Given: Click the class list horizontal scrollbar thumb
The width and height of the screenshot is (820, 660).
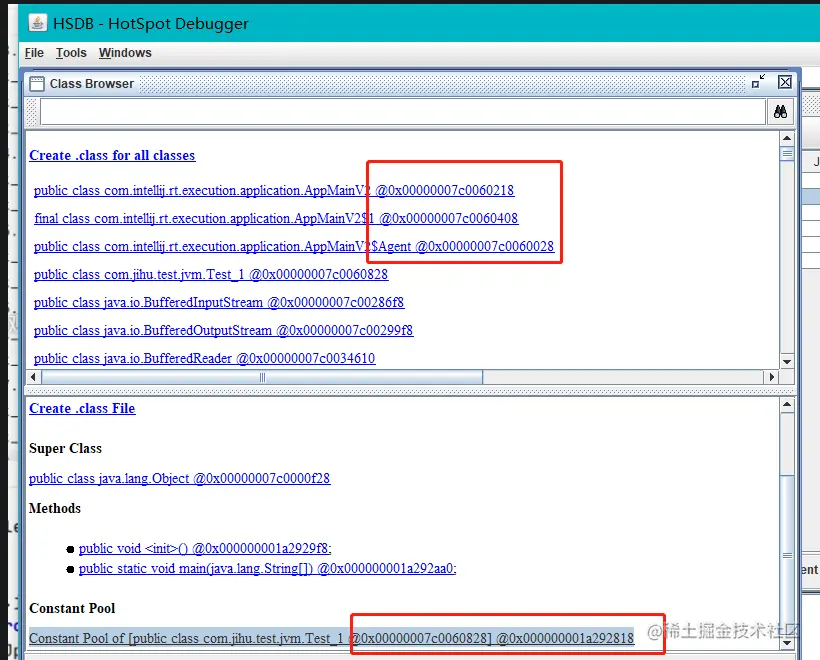Looking at the screenshot, I should (x=262, y=377).
